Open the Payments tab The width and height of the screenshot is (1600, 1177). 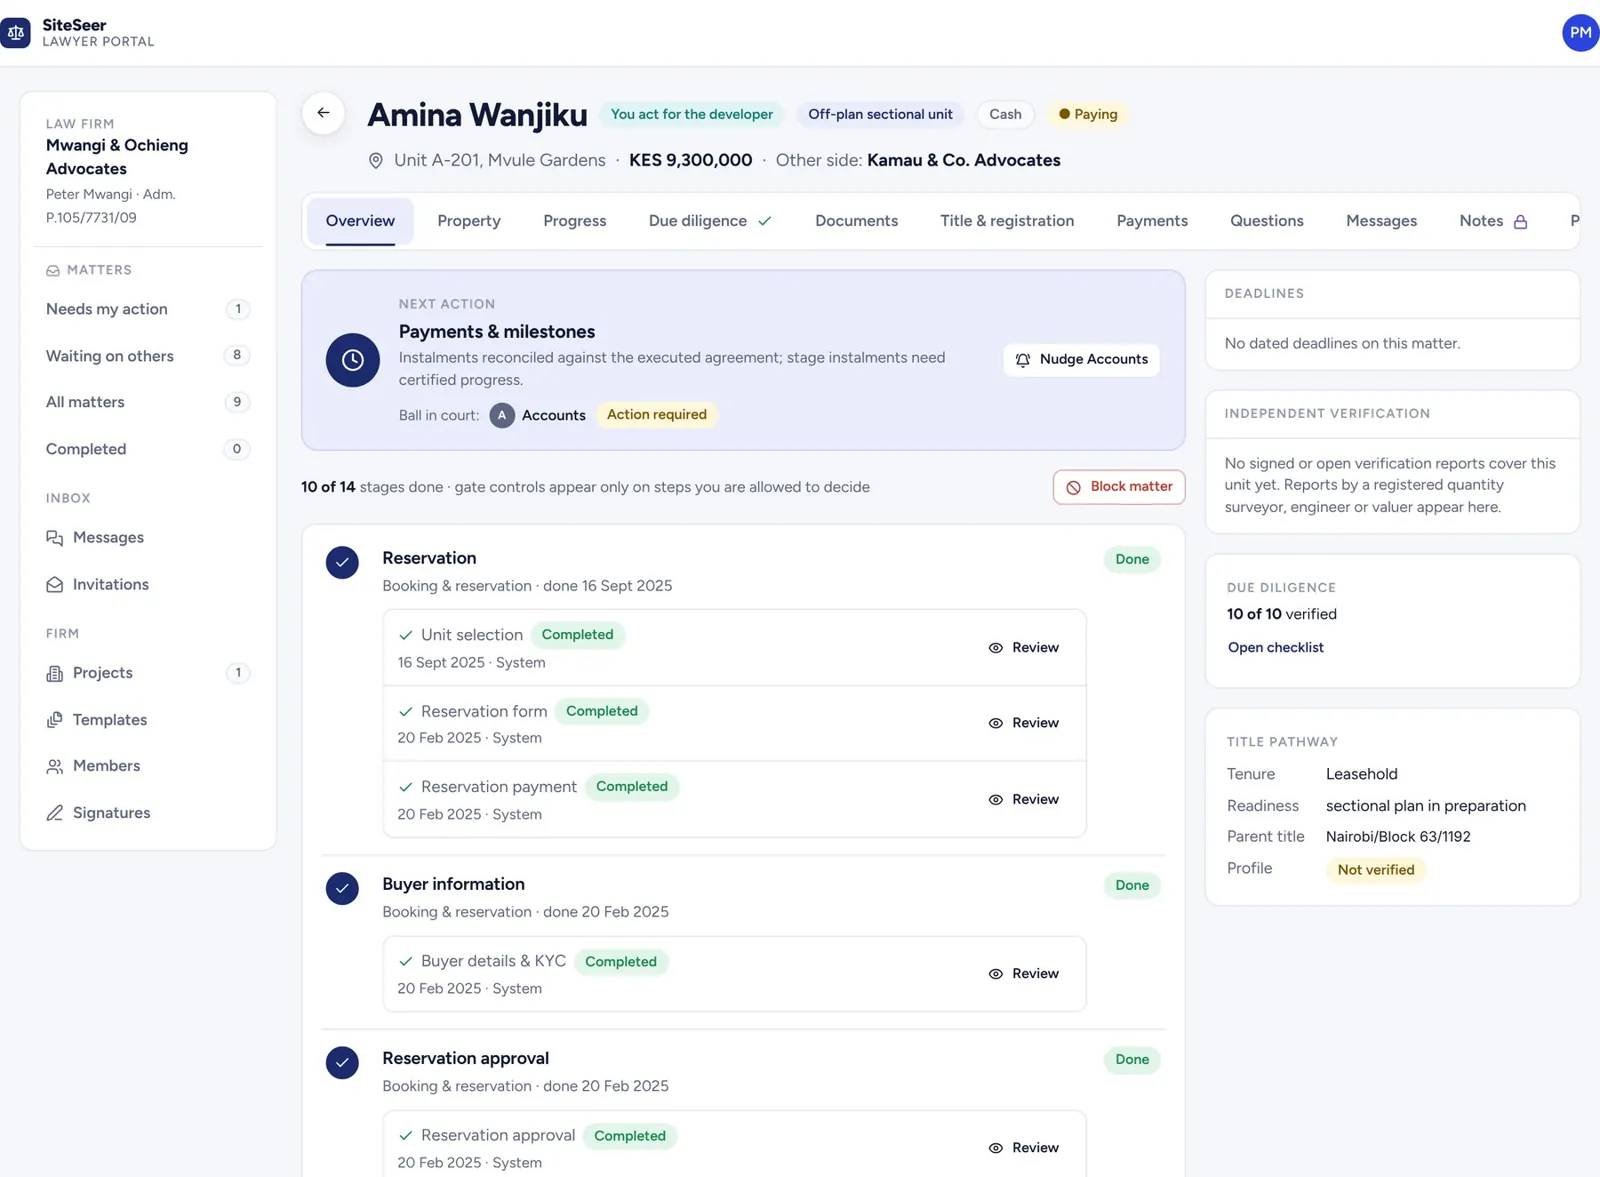[1152, 221]
